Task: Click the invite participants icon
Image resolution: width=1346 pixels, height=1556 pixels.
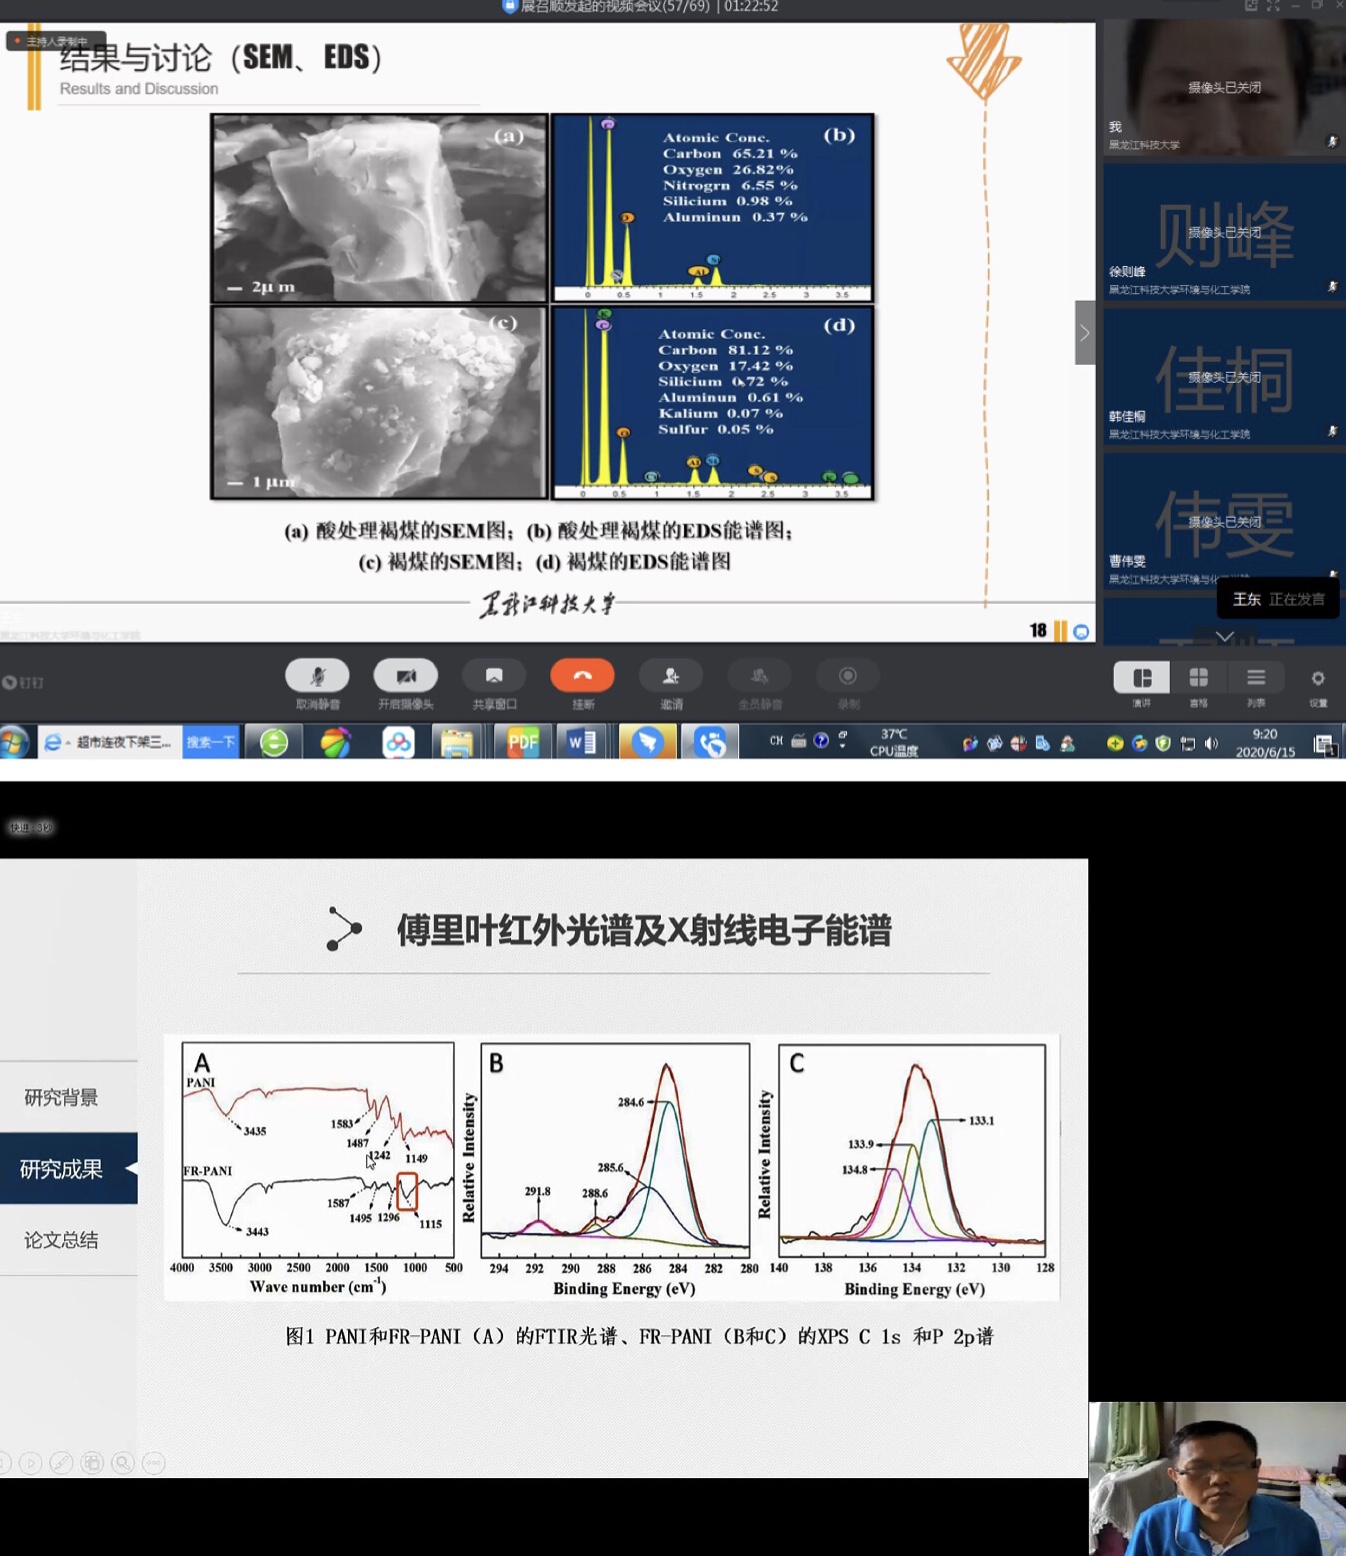Action: [670, 677]
